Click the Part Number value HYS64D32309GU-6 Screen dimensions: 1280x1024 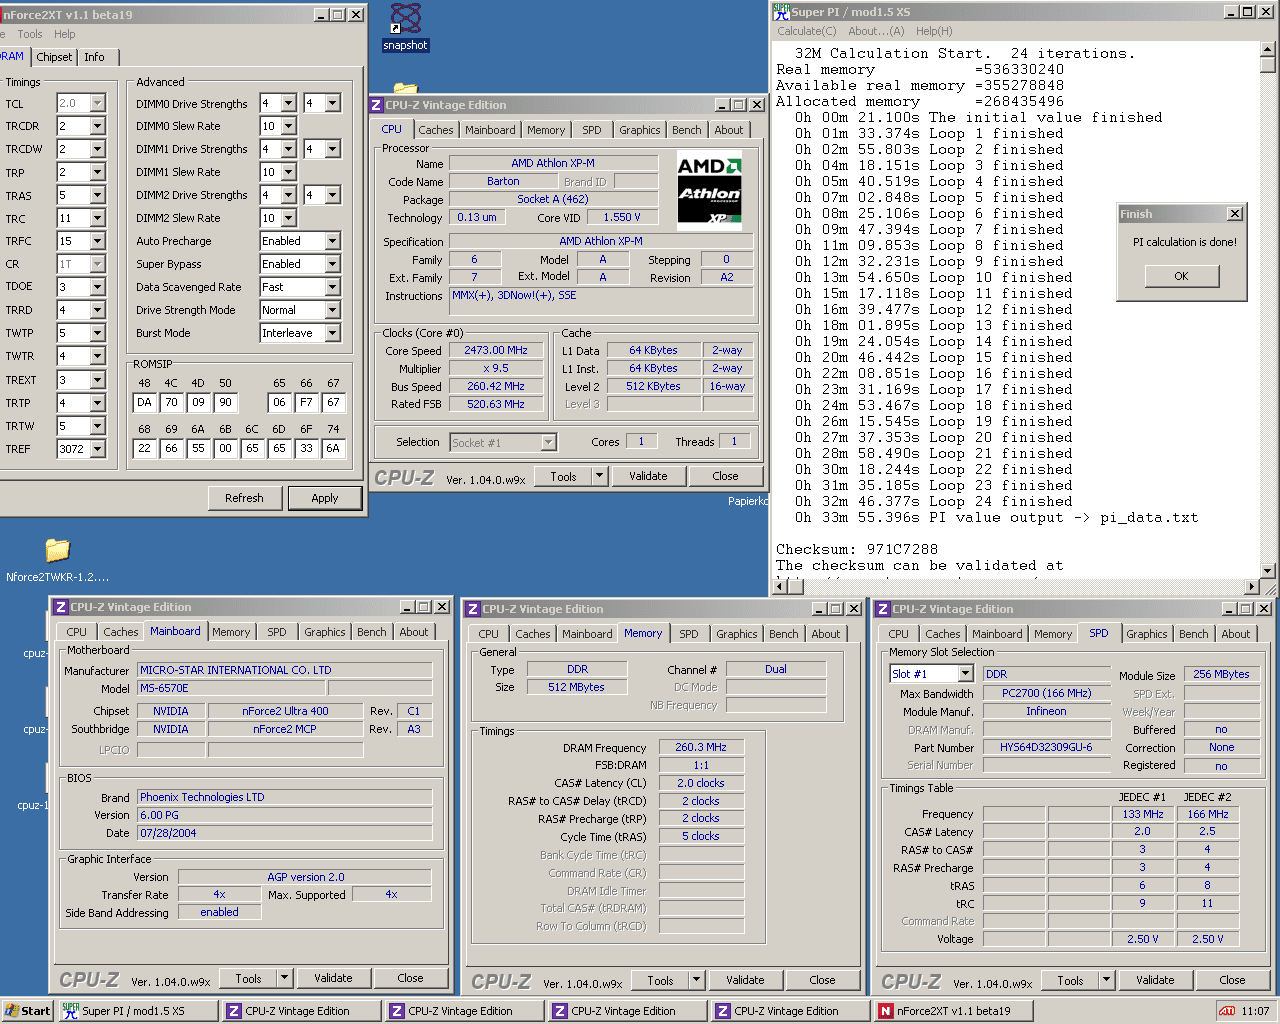(x=1046, y=747)
